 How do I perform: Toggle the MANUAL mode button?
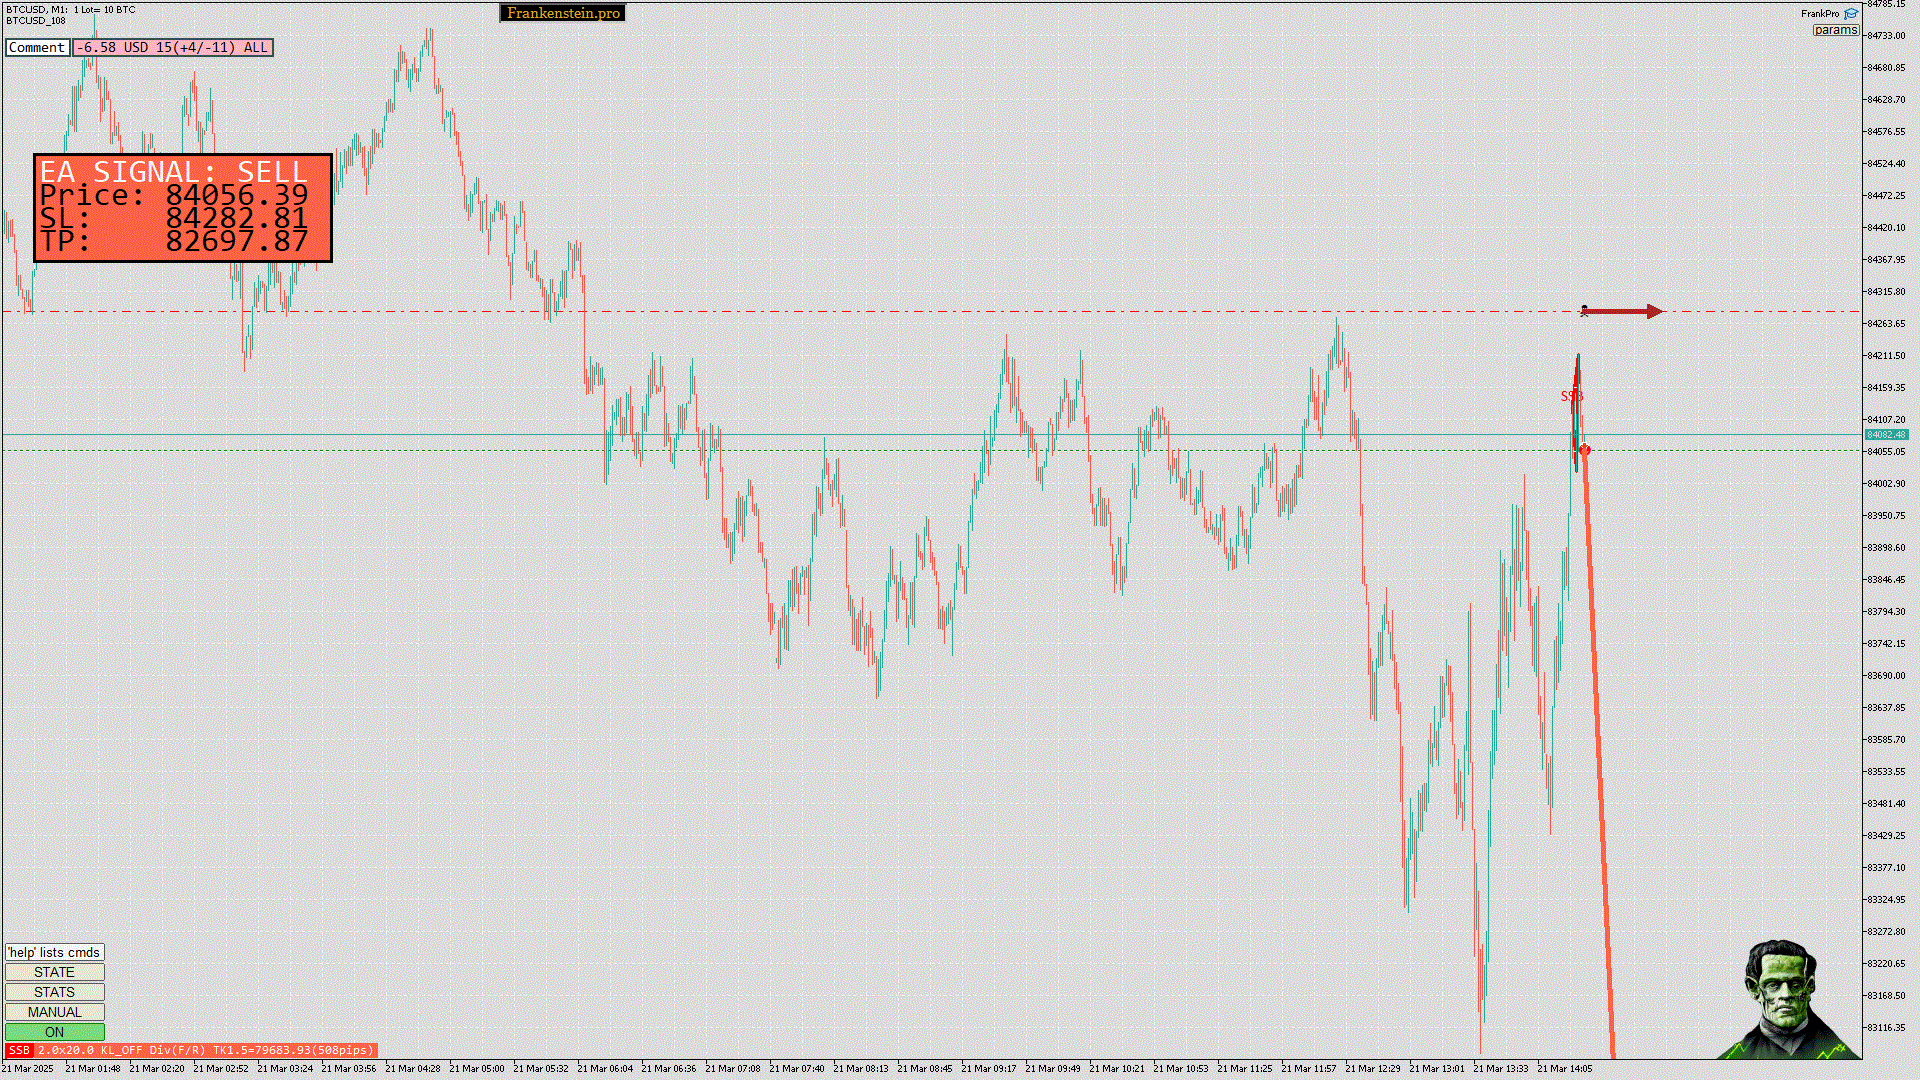coord(54,1012)
